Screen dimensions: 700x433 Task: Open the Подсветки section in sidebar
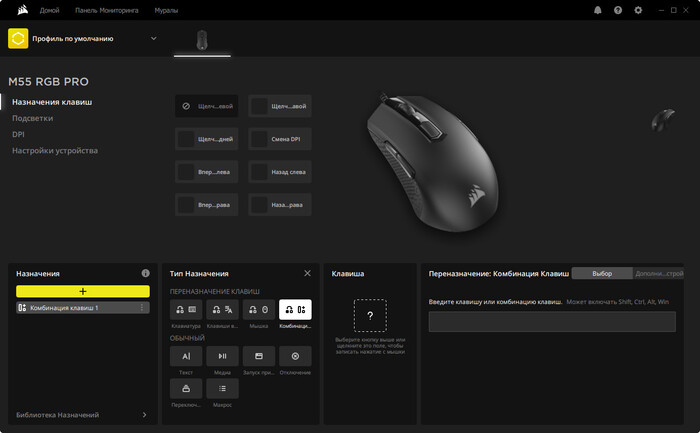[33, 118]
